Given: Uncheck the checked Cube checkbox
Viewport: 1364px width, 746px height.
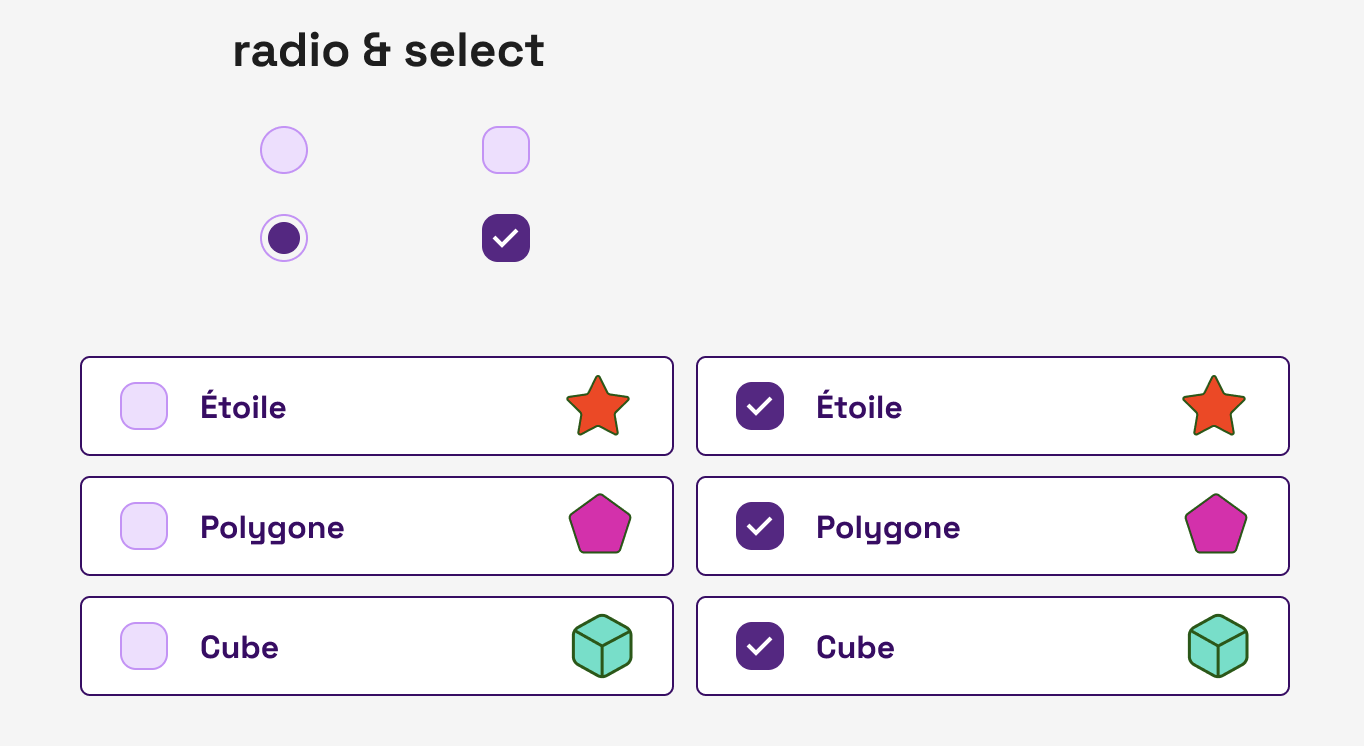Looking at the screenshot, I should coord(760,646).
